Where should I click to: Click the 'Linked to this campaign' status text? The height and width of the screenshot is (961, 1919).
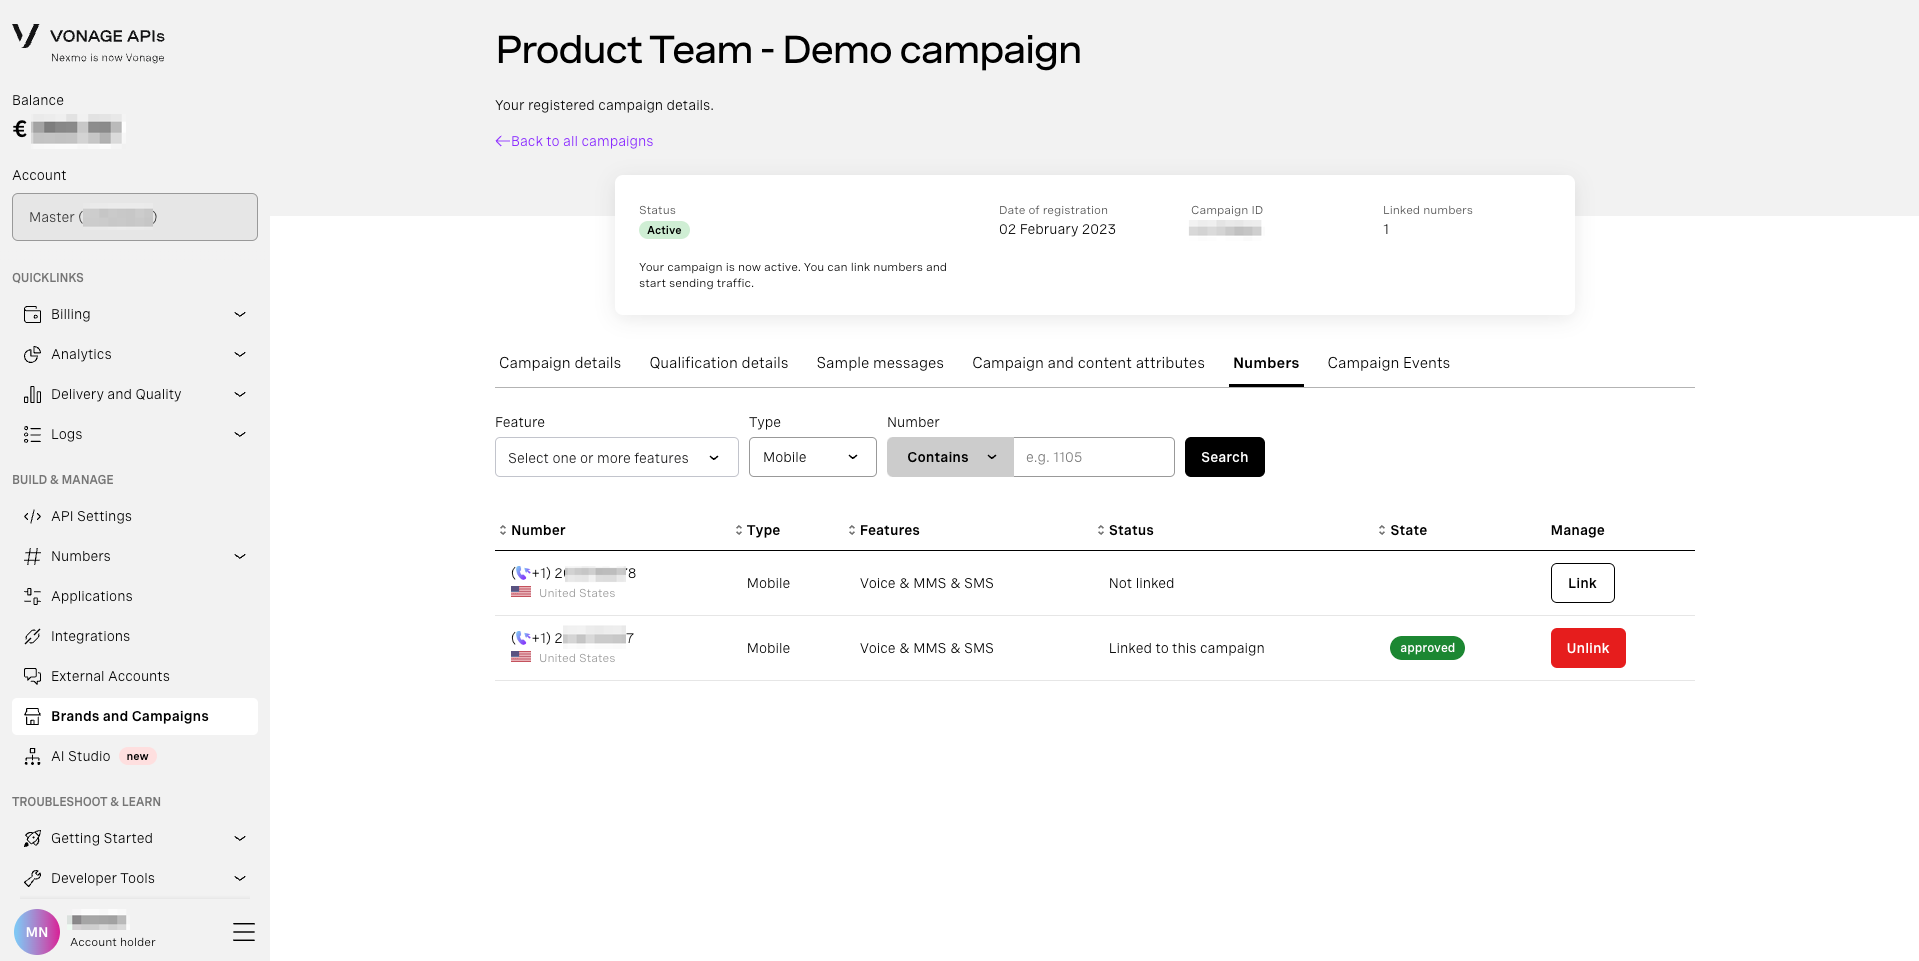pyautogui.click(x=1186, y=648)
